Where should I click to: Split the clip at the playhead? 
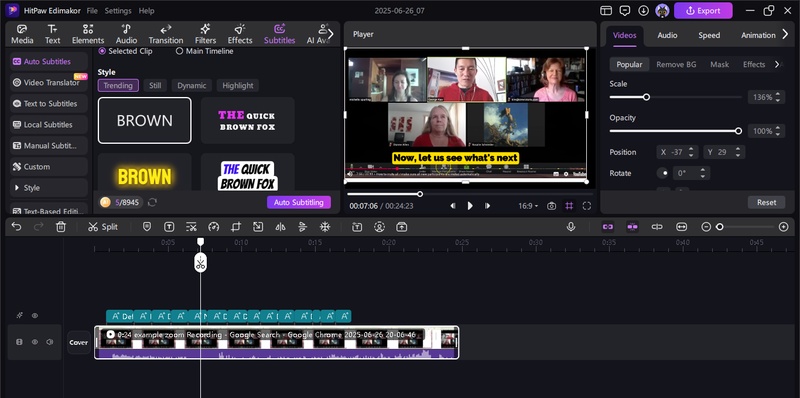(x=103, y=227)
